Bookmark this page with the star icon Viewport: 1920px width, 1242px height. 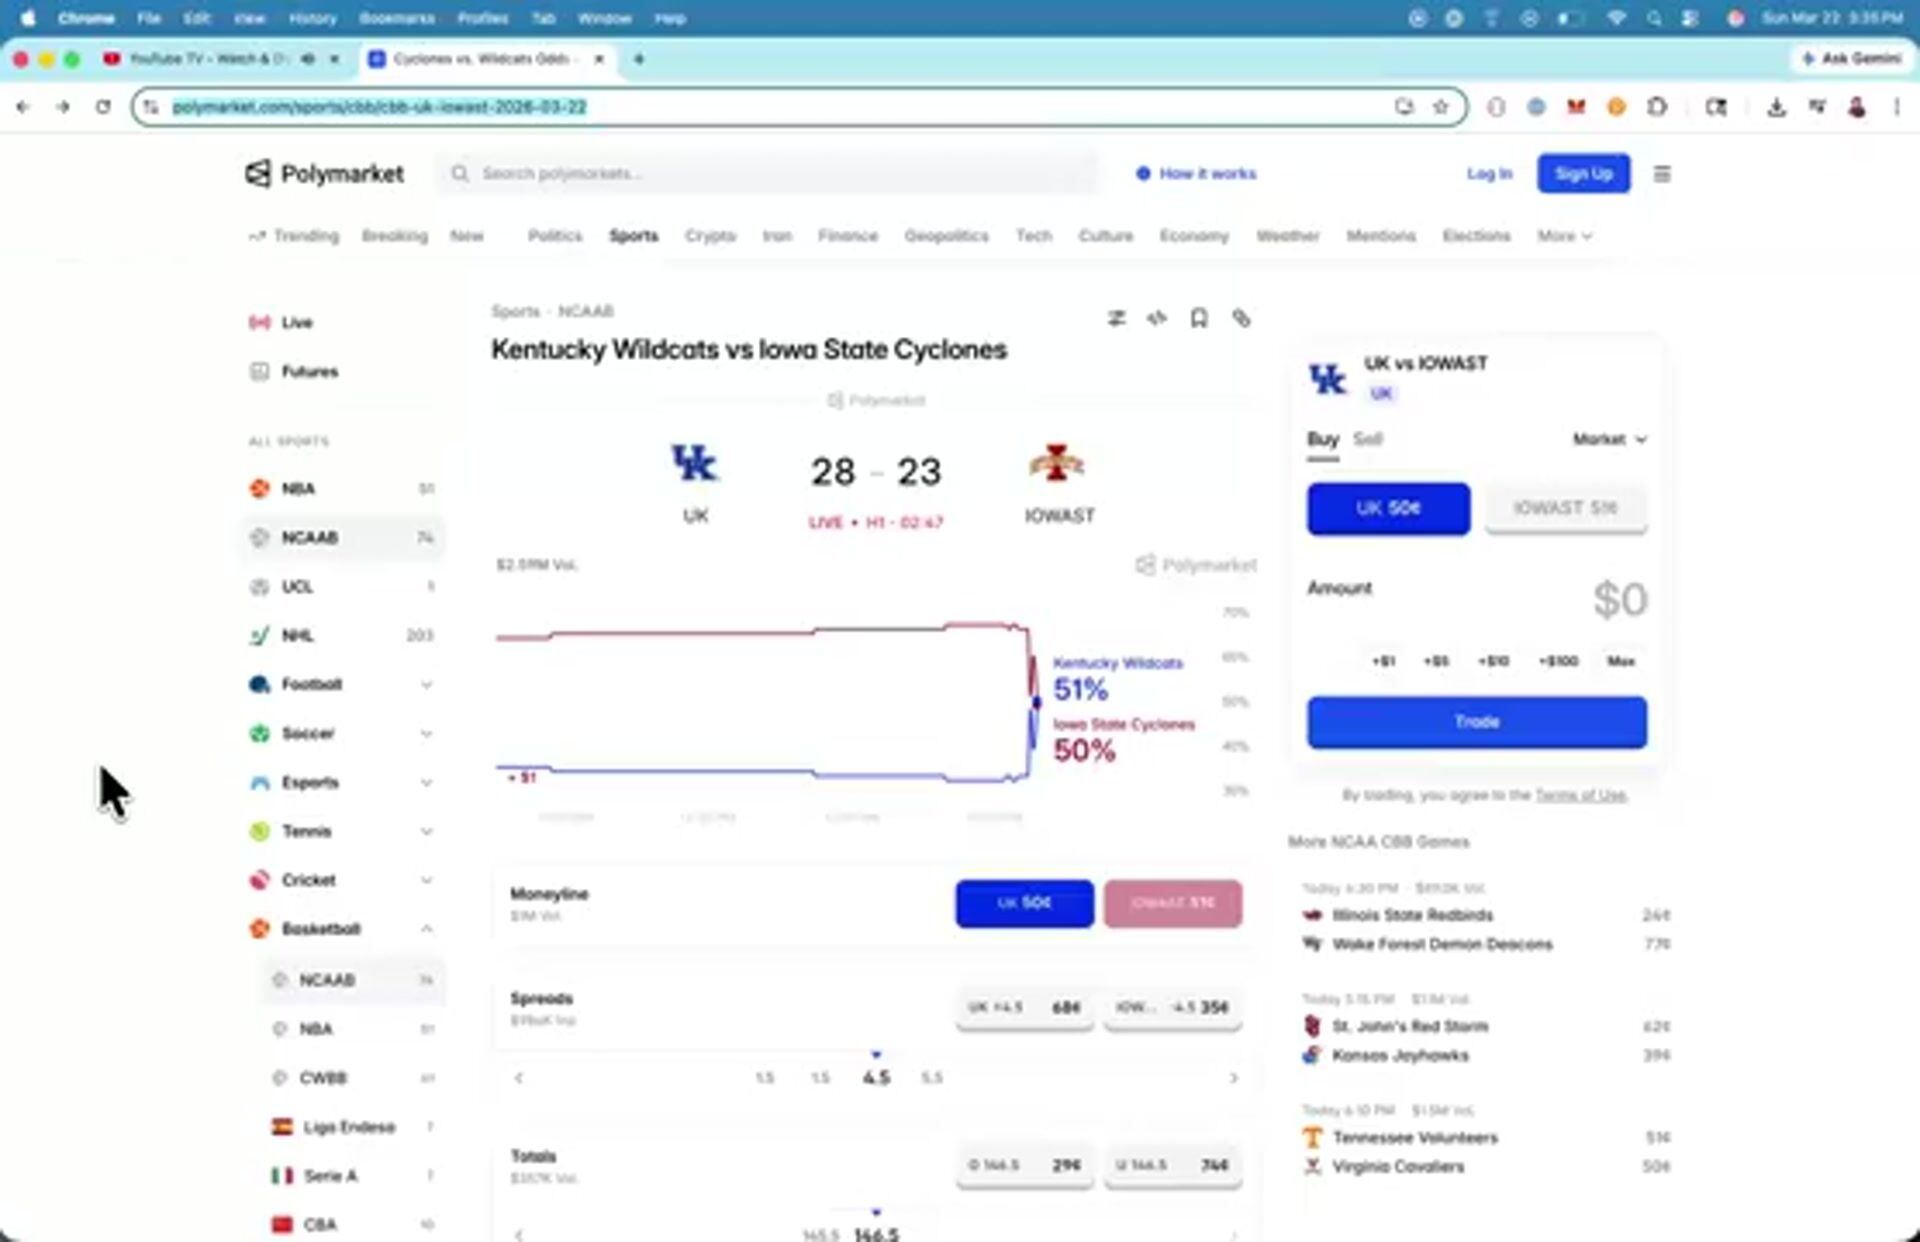(x=1440, y=107)
